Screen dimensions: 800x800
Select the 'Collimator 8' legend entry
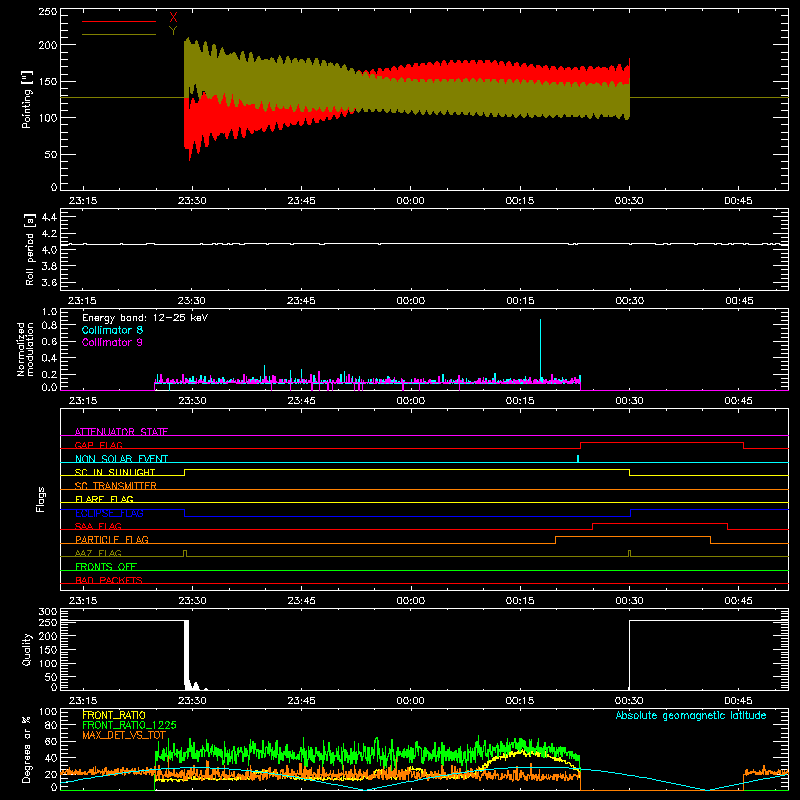coord(112,330)
